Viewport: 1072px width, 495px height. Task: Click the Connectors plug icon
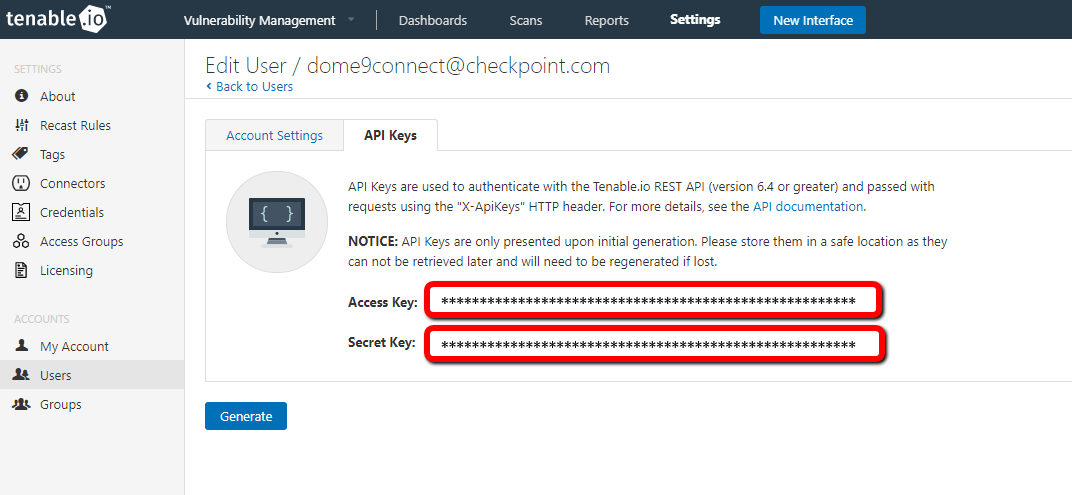21,183
